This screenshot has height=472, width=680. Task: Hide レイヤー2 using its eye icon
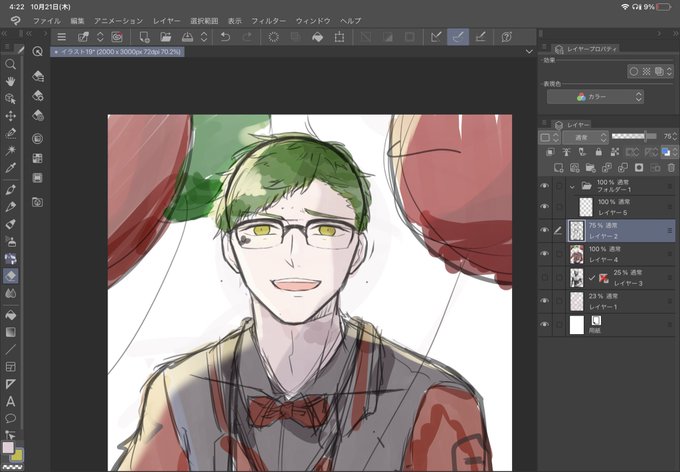(x=544, y=230)
